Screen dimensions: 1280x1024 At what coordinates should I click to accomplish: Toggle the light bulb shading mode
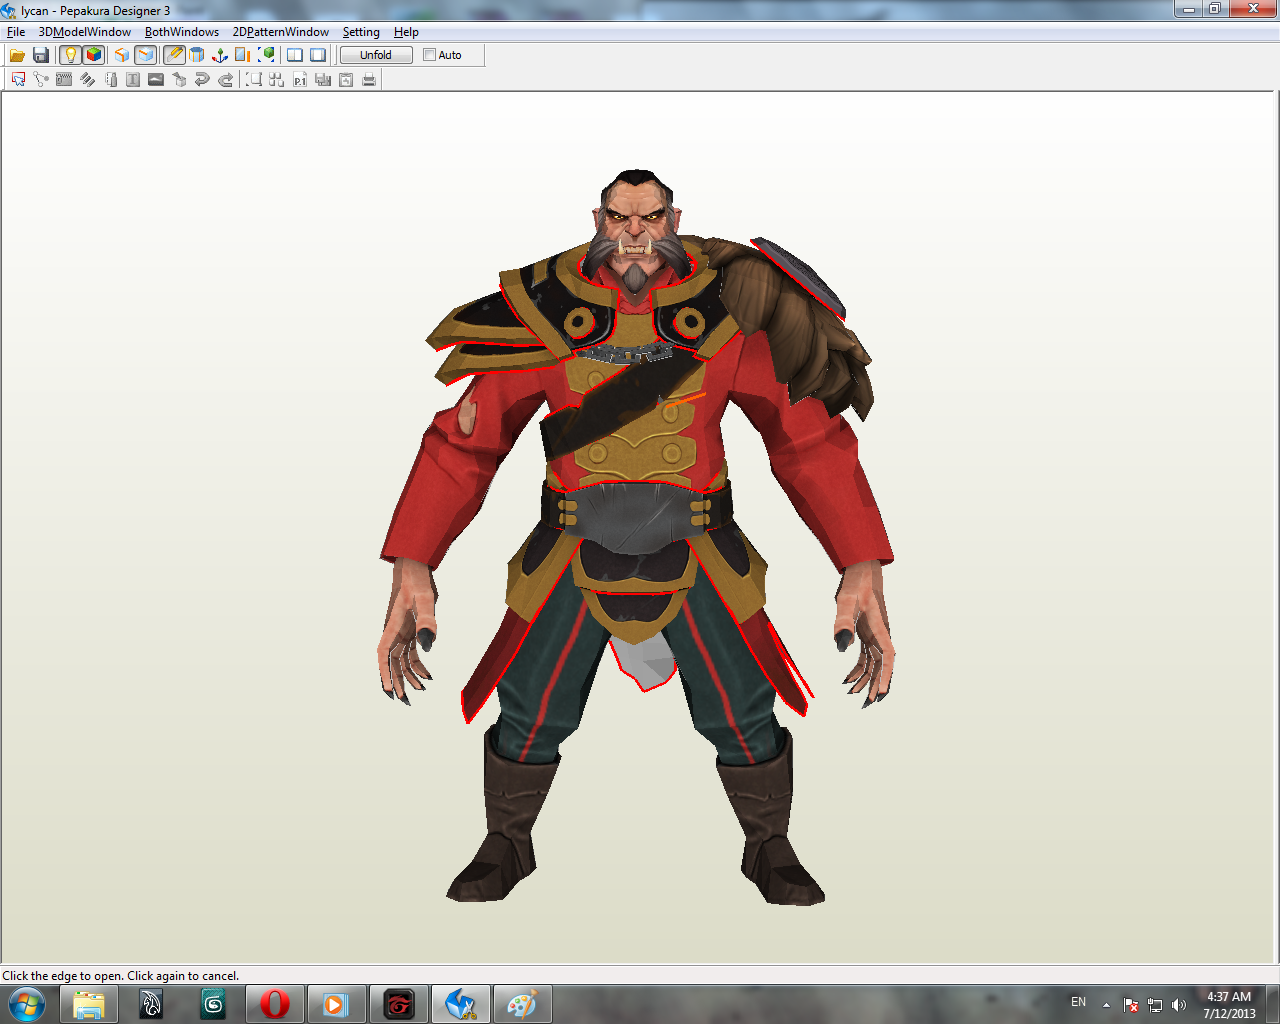pyautogui.click(x=70, y=55)
